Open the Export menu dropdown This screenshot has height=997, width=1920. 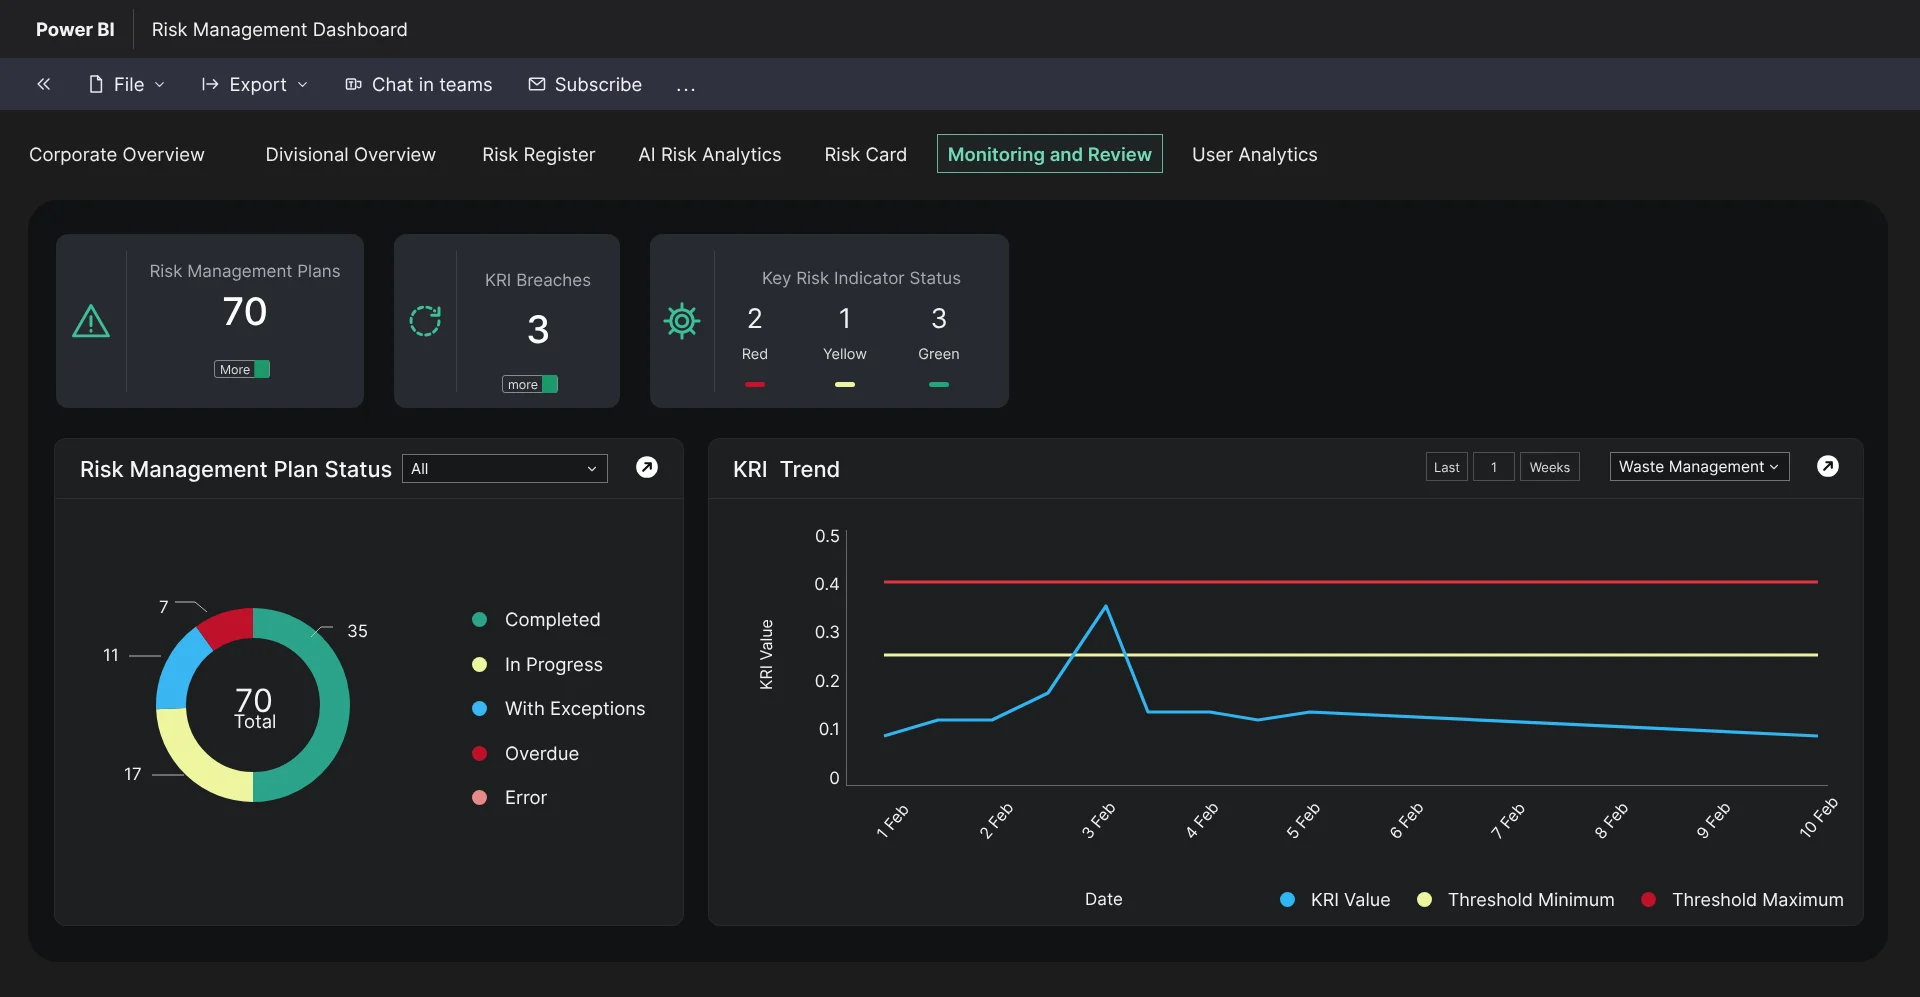(255, 84)
